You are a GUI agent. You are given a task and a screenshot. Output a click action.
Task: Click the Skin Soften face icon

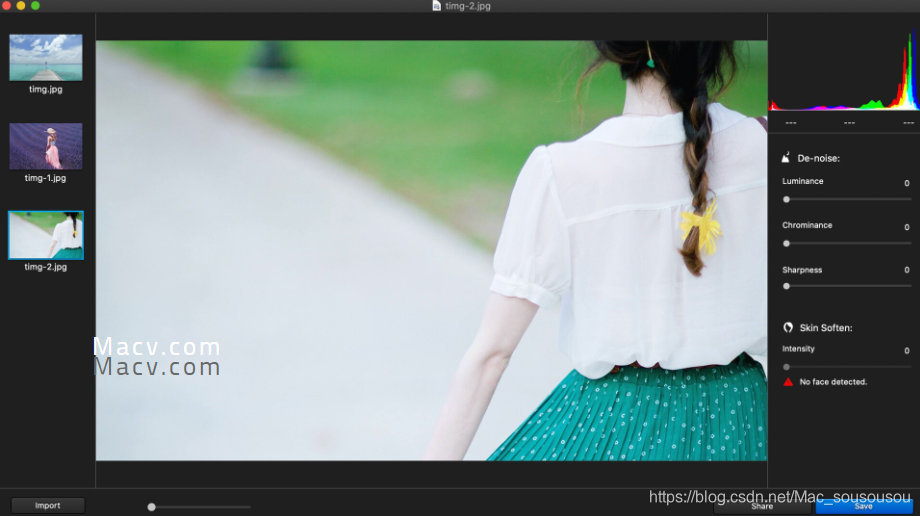pyautogui.click(x=788, y=328)
